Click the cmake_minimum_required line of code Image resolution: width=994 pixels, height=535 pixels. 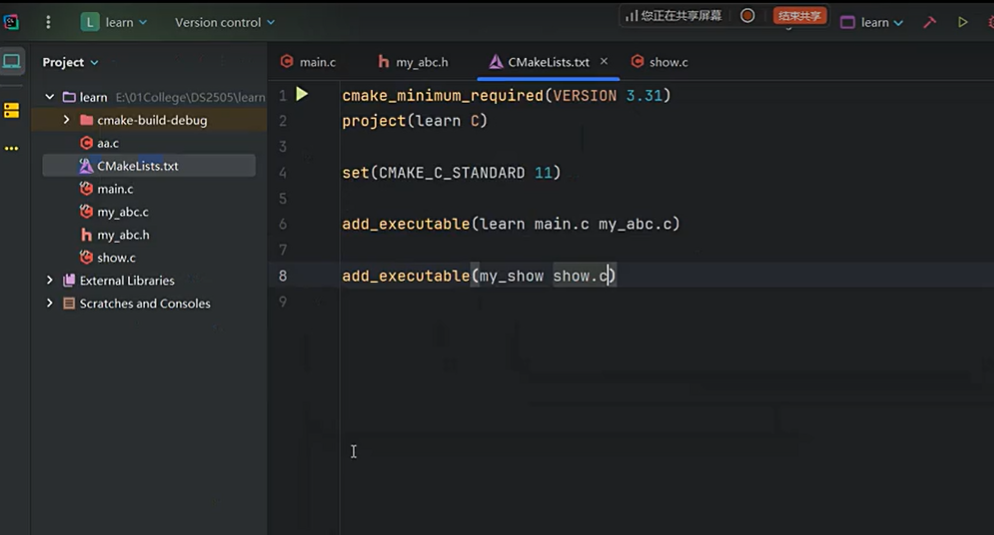click(506, 96)
